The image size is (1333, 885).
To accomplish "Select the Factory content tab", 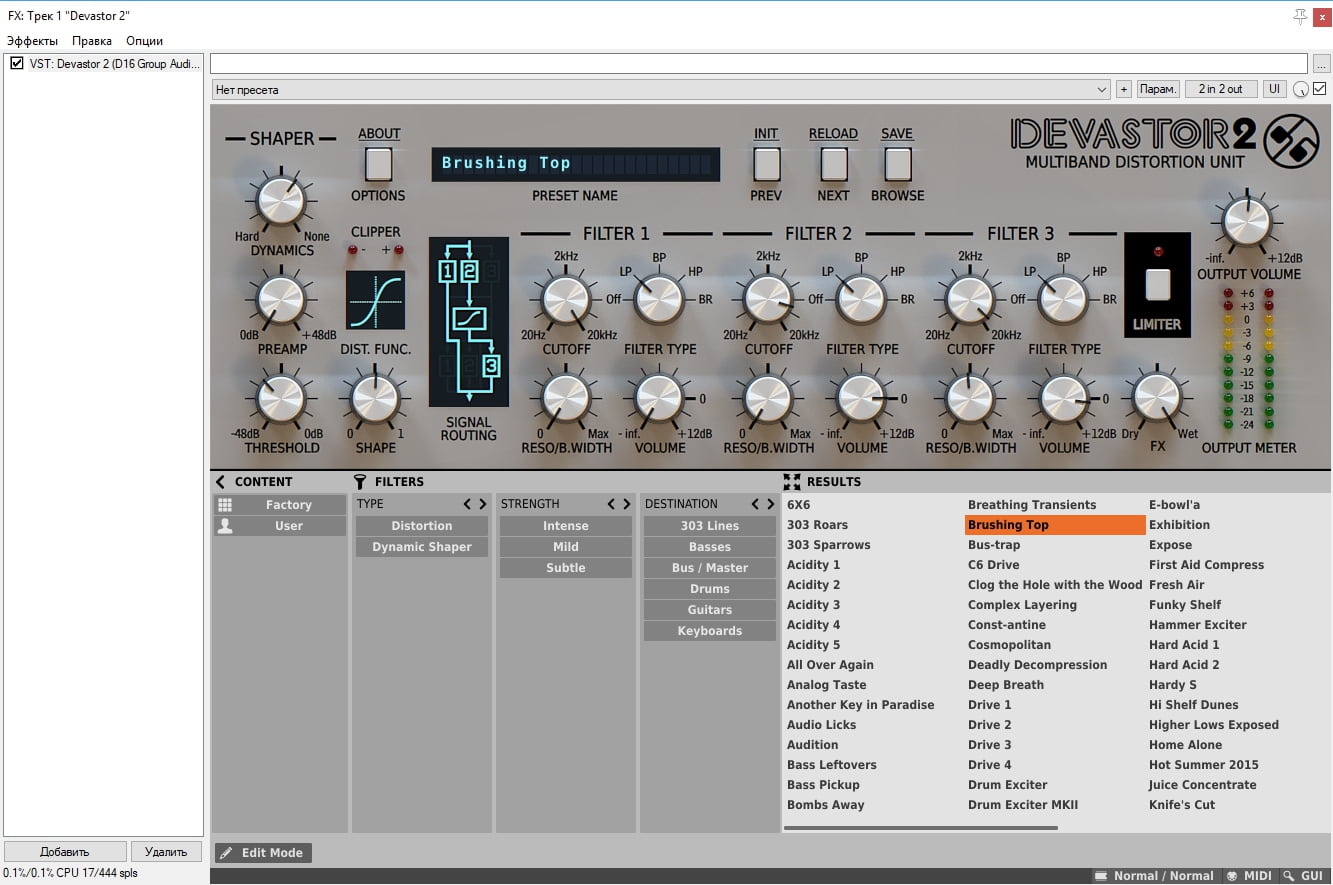I will click(280, 505).
